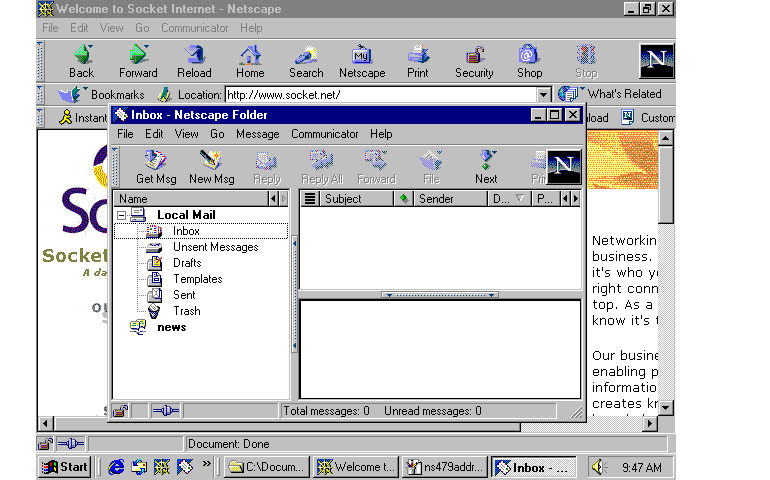Click the Stop toolbar icon
This screenshot has width=770, height=480.
point(586,61)
